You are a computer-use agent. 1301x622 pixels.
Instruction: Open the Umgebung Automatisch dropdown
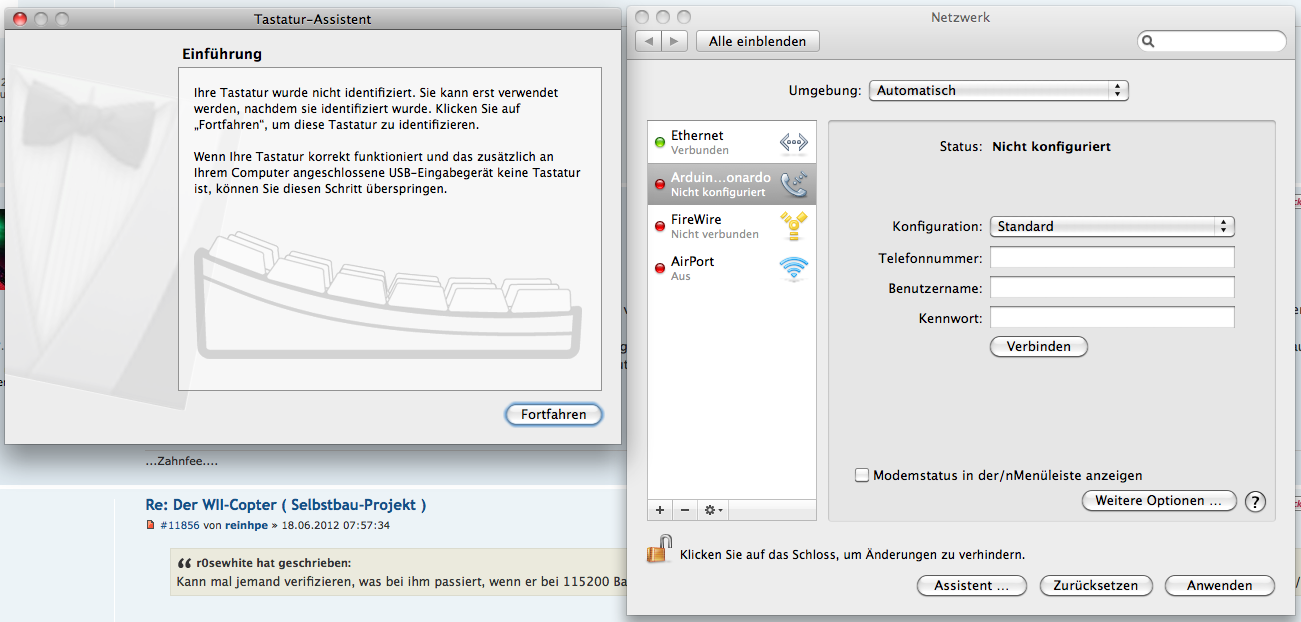click(x=999, y=90)
